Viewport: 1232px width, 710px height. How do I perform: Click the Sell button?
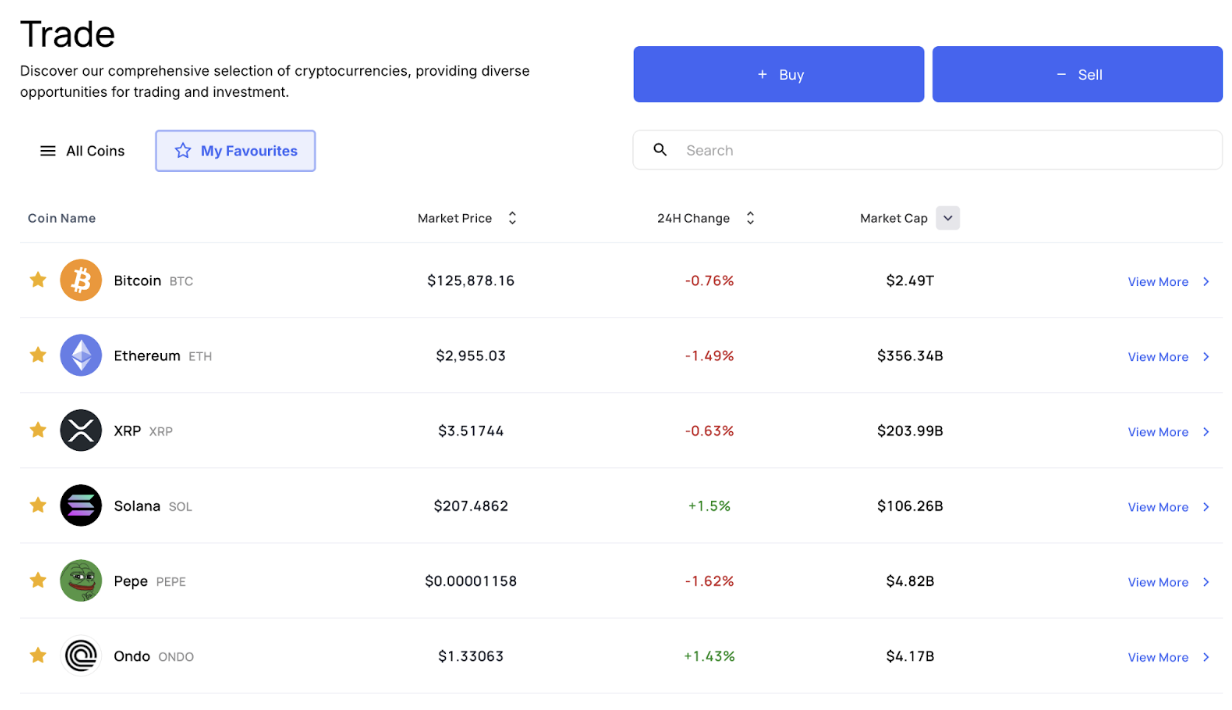point(1078,74)
